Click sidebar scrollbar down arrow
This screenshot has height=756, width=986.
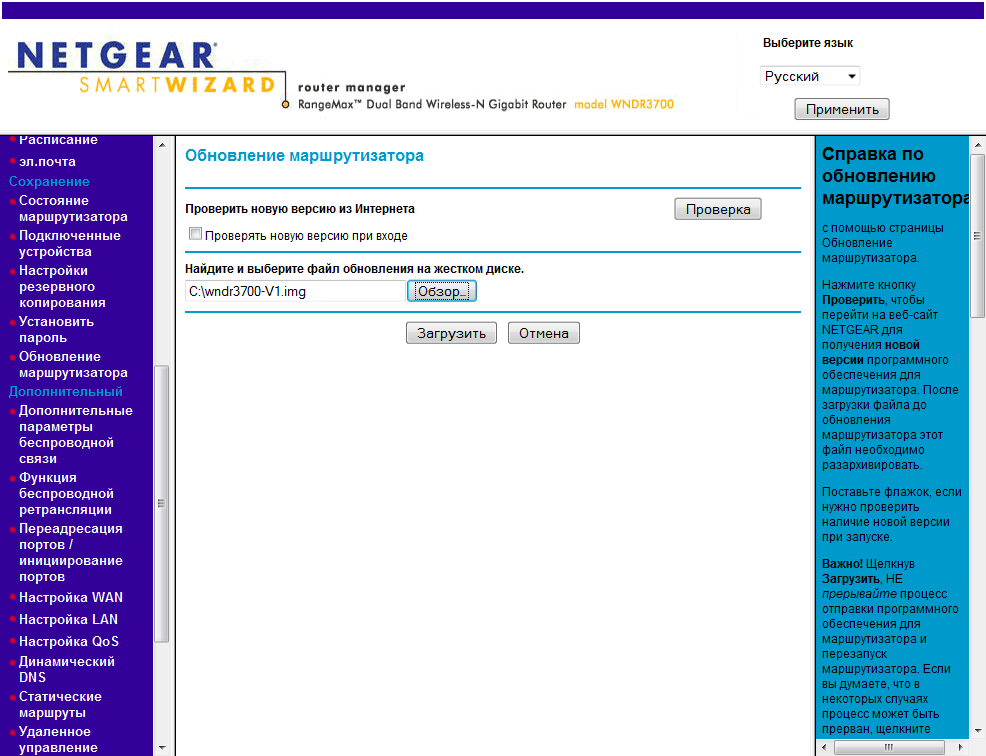point(162,748)
